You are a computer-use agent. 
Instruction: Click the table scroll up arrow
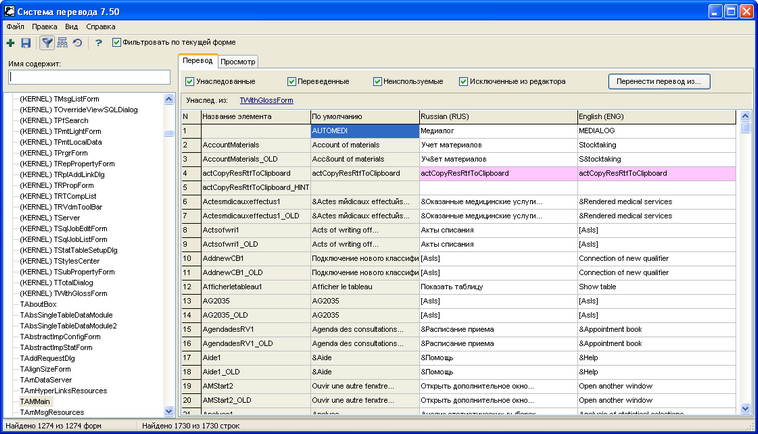tap(745, 116)
